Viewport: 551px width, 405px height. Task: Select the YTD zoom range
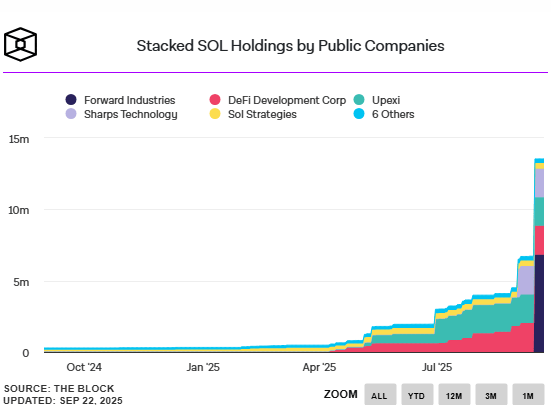[x=417, y=395]
